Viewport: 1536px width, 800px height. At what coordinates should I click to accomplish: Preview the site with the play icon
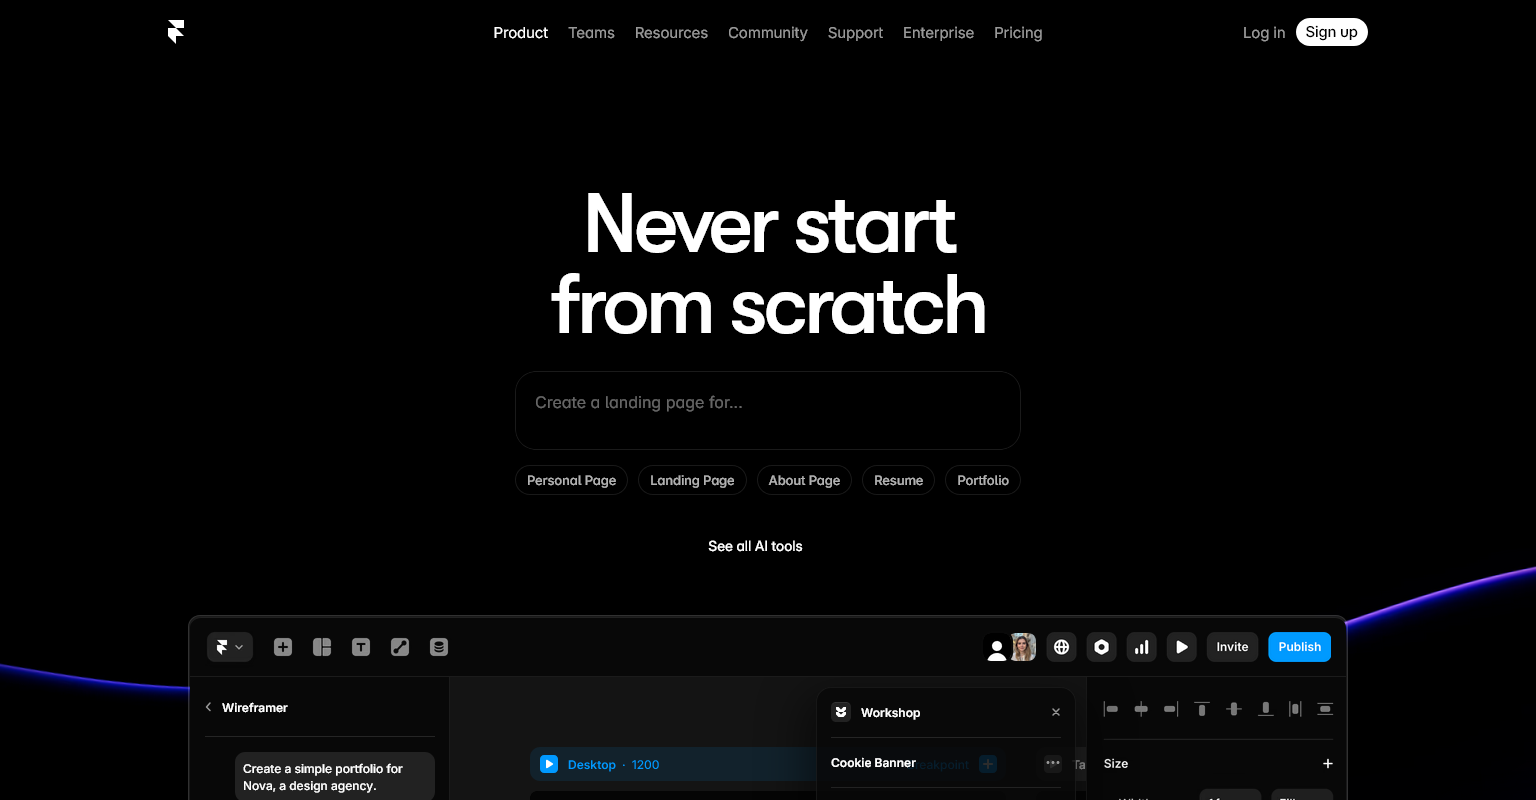pos(1181,647)
